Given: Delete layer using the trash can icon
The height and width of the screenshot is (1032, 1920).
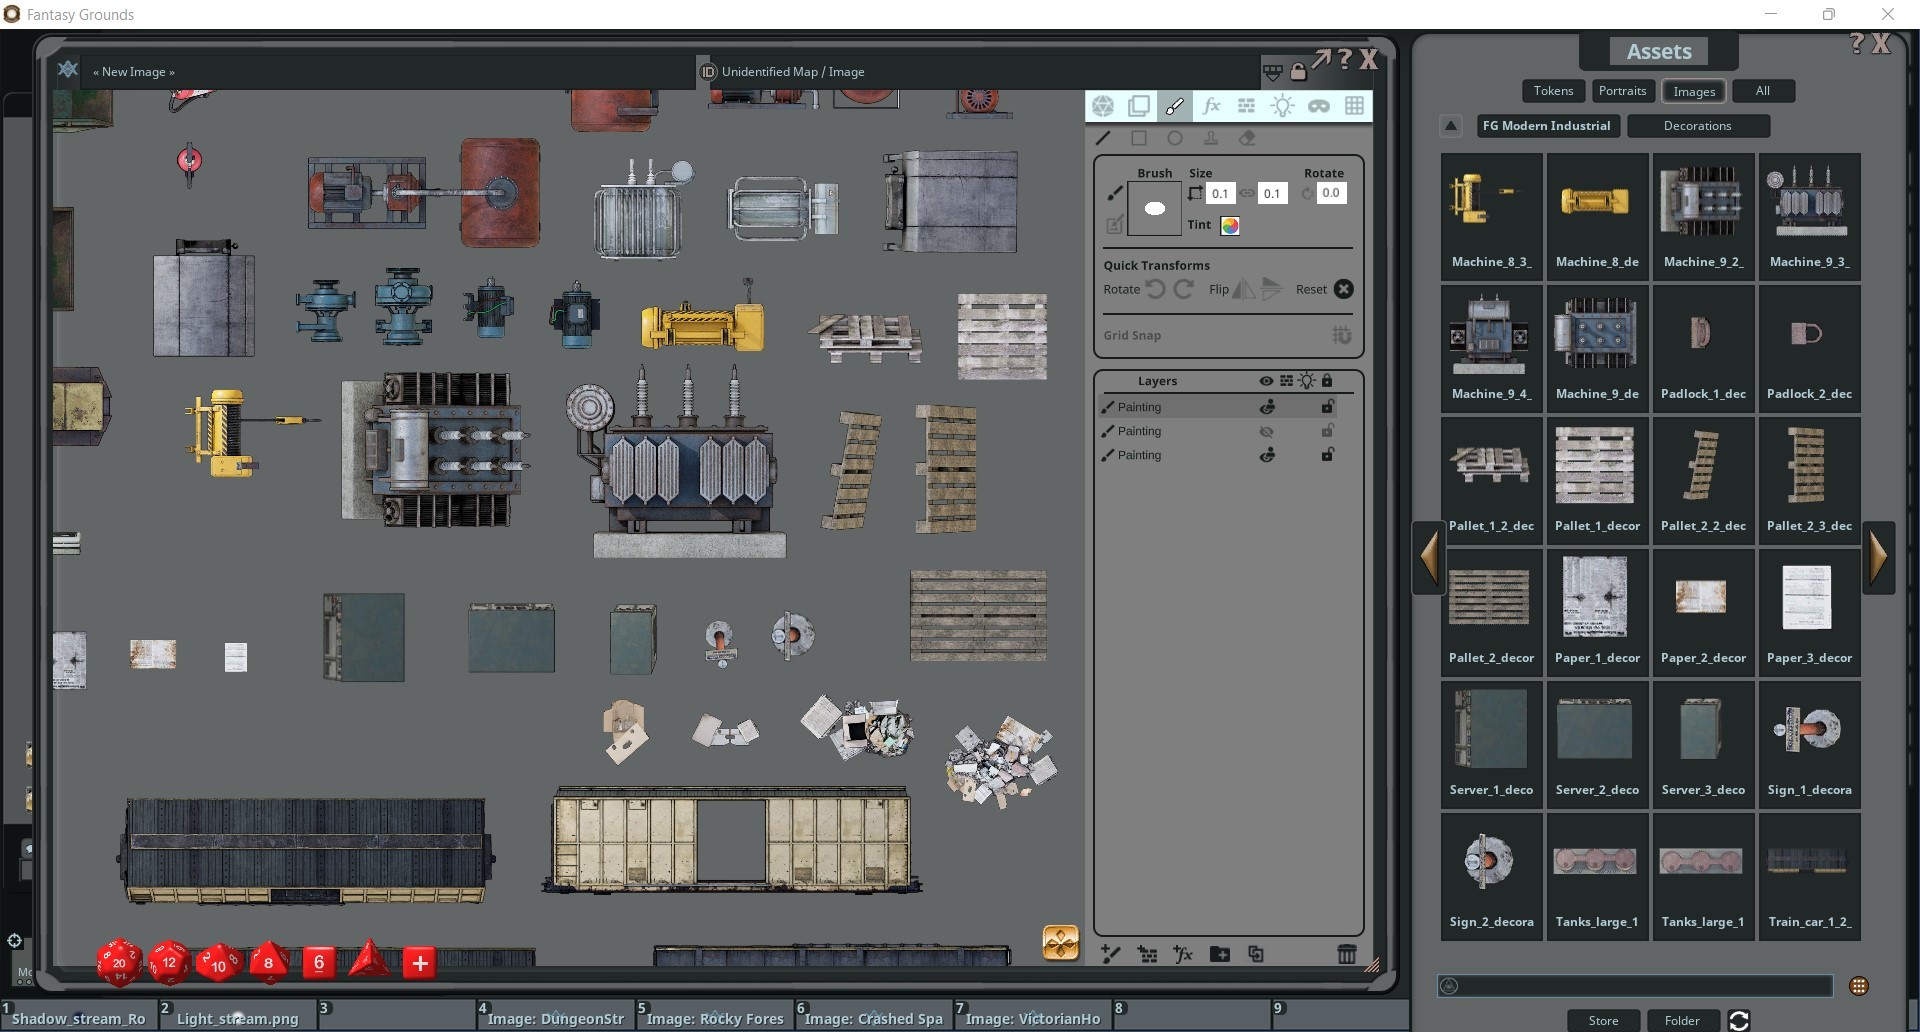Looking at the screenshot, I should (1346, 954).
